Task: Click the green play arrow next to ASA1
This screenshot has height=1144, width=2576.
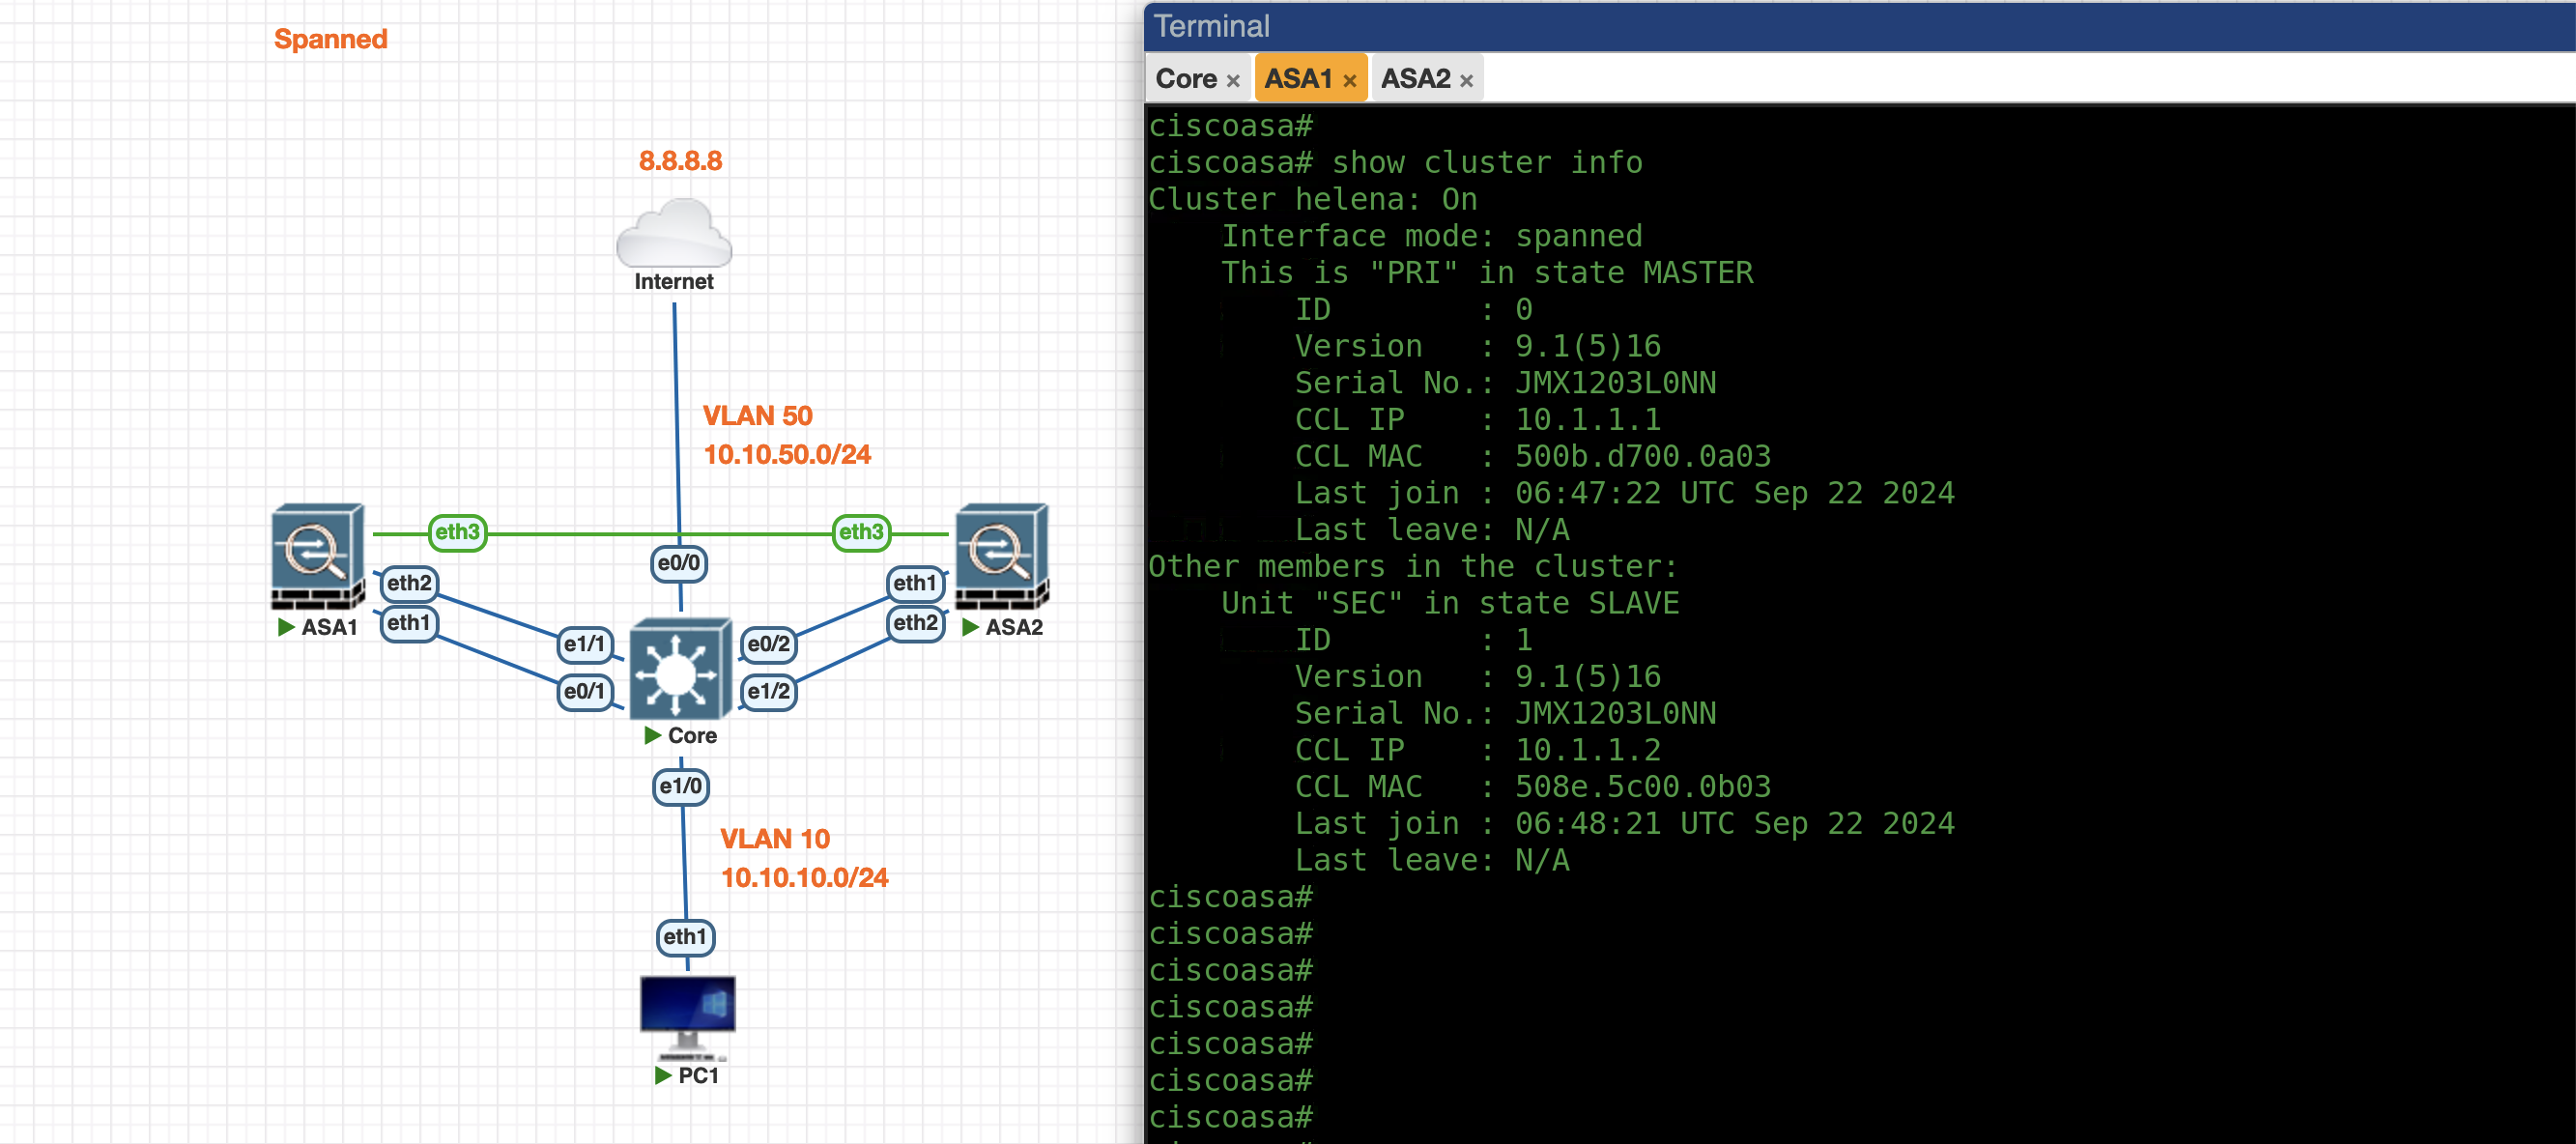Action: click(x=286, y=627)
